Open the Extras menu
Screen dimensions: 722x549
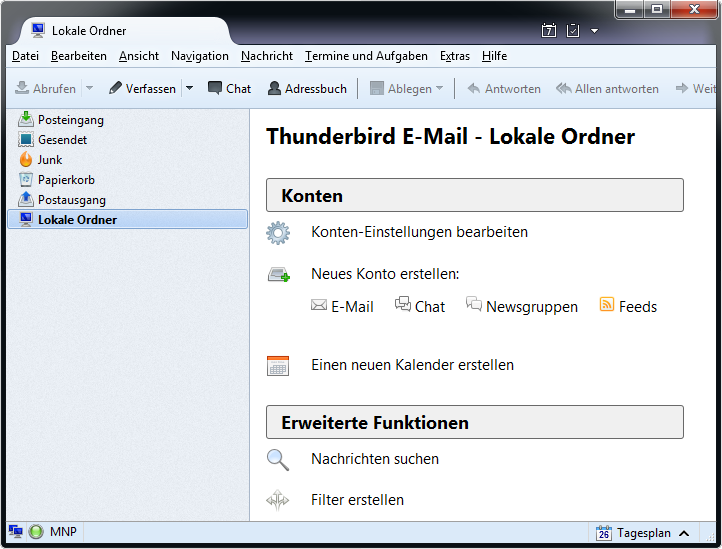[x=455, y=56]
